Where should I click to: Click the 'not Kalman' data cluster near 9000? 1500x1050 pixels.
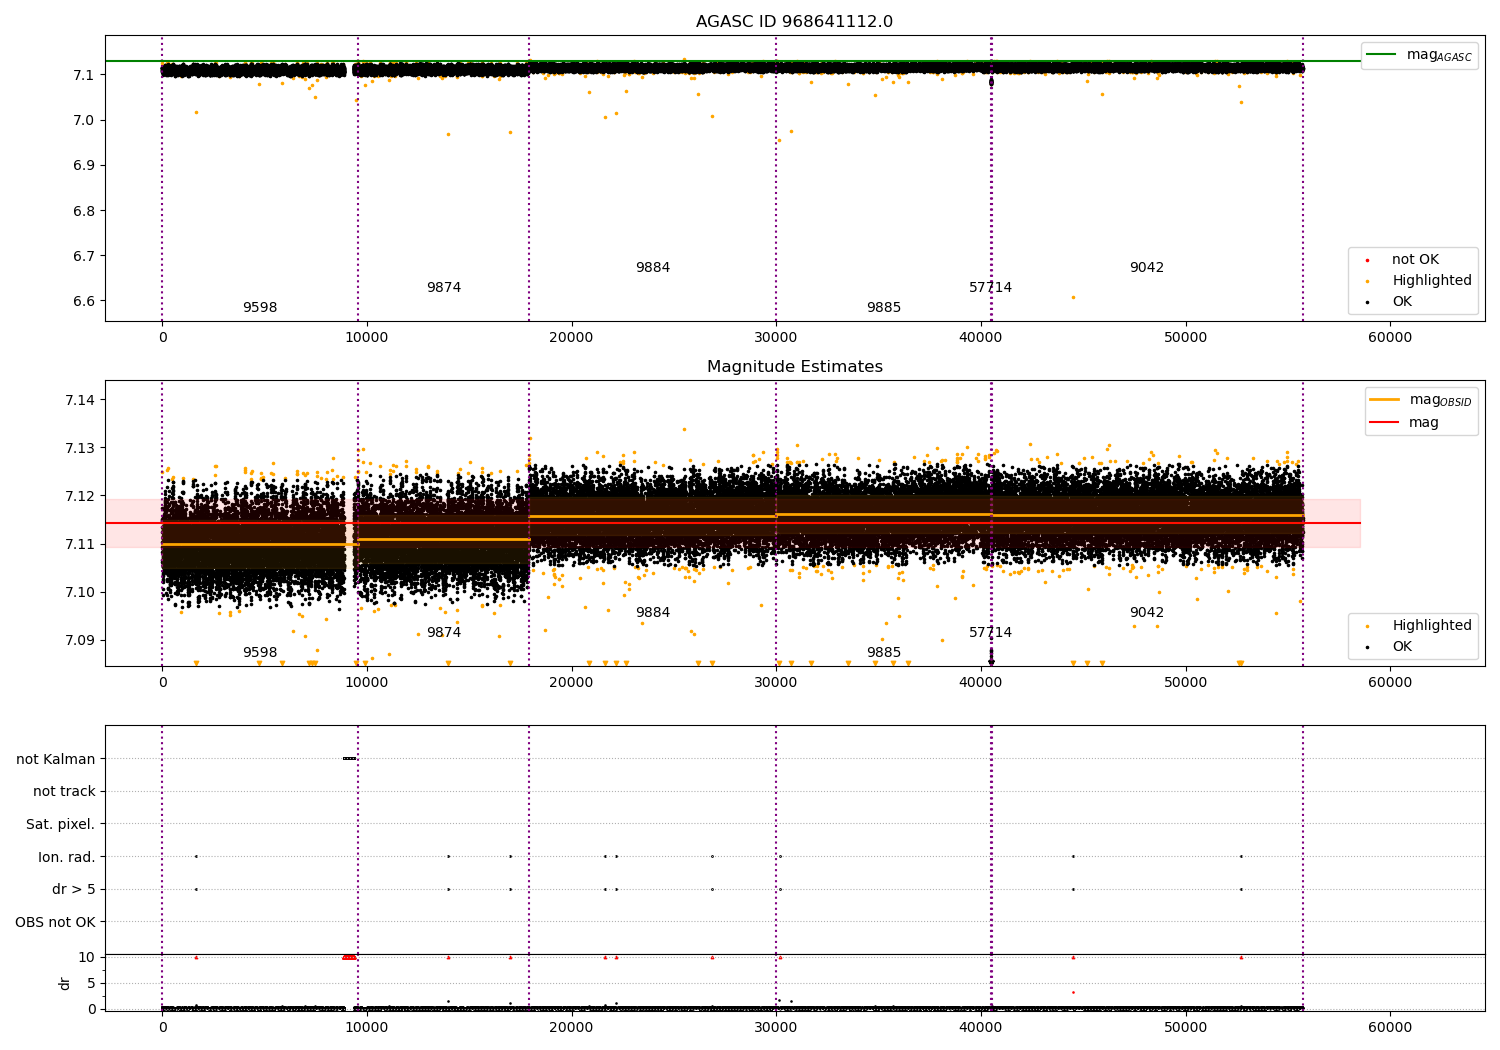(349, 758)
